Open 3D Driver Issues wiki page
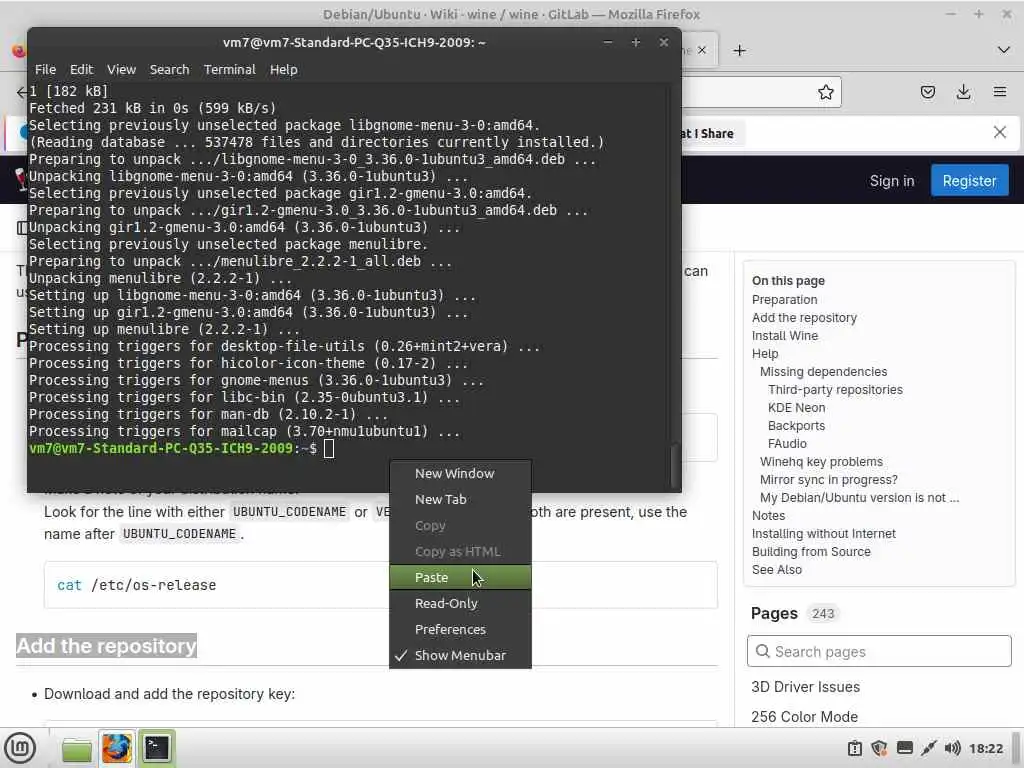Viewport: 1024px width, 768px height. (805, 687)
